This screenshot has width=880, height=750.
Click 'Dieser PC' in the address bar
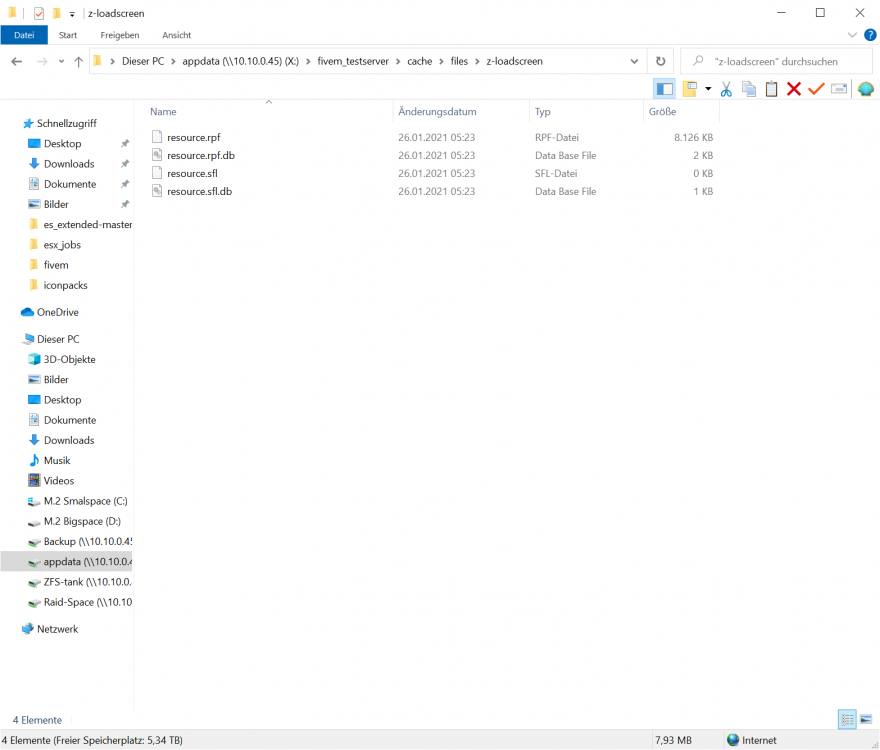pyautogui.click(x=143, y=61)
